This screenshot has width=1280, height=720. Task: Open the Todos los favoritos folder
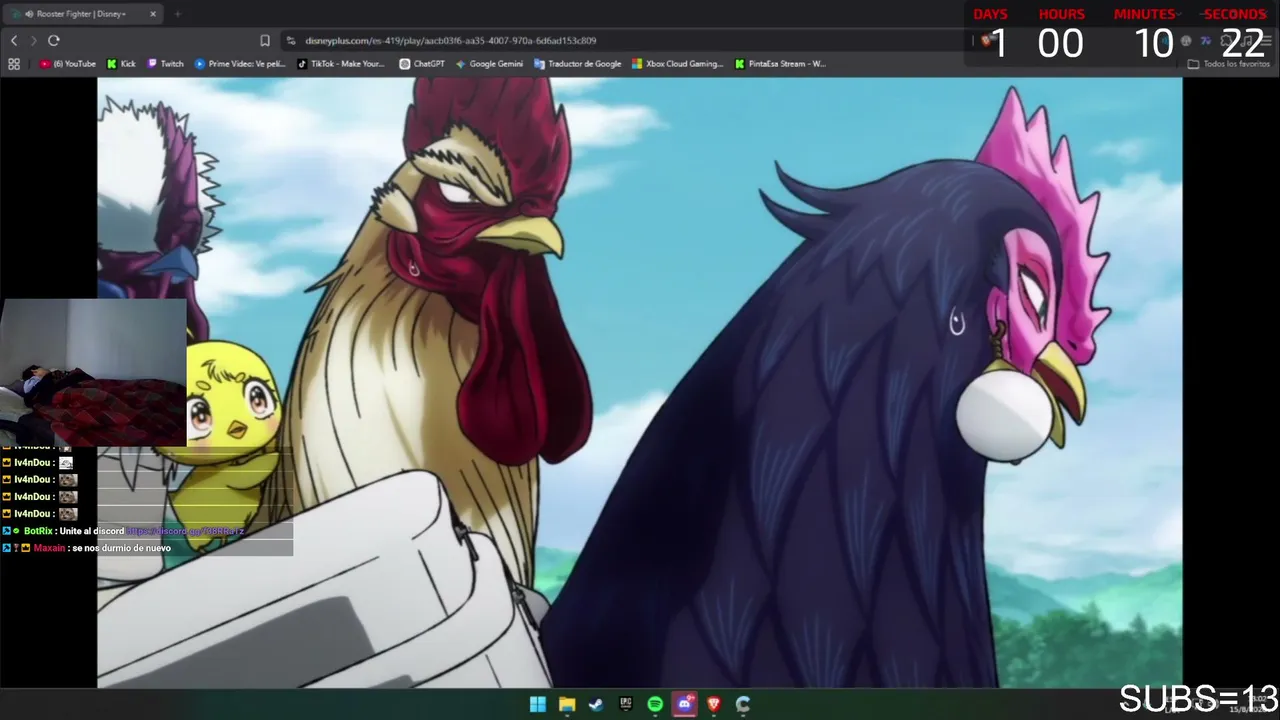(1228, 64)
